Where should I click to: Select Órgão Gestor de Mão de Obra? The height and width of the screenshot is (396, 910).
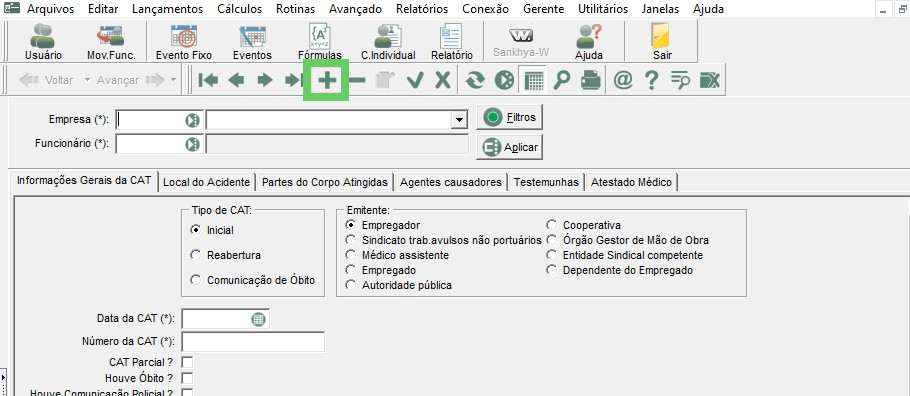click(551, 240)
